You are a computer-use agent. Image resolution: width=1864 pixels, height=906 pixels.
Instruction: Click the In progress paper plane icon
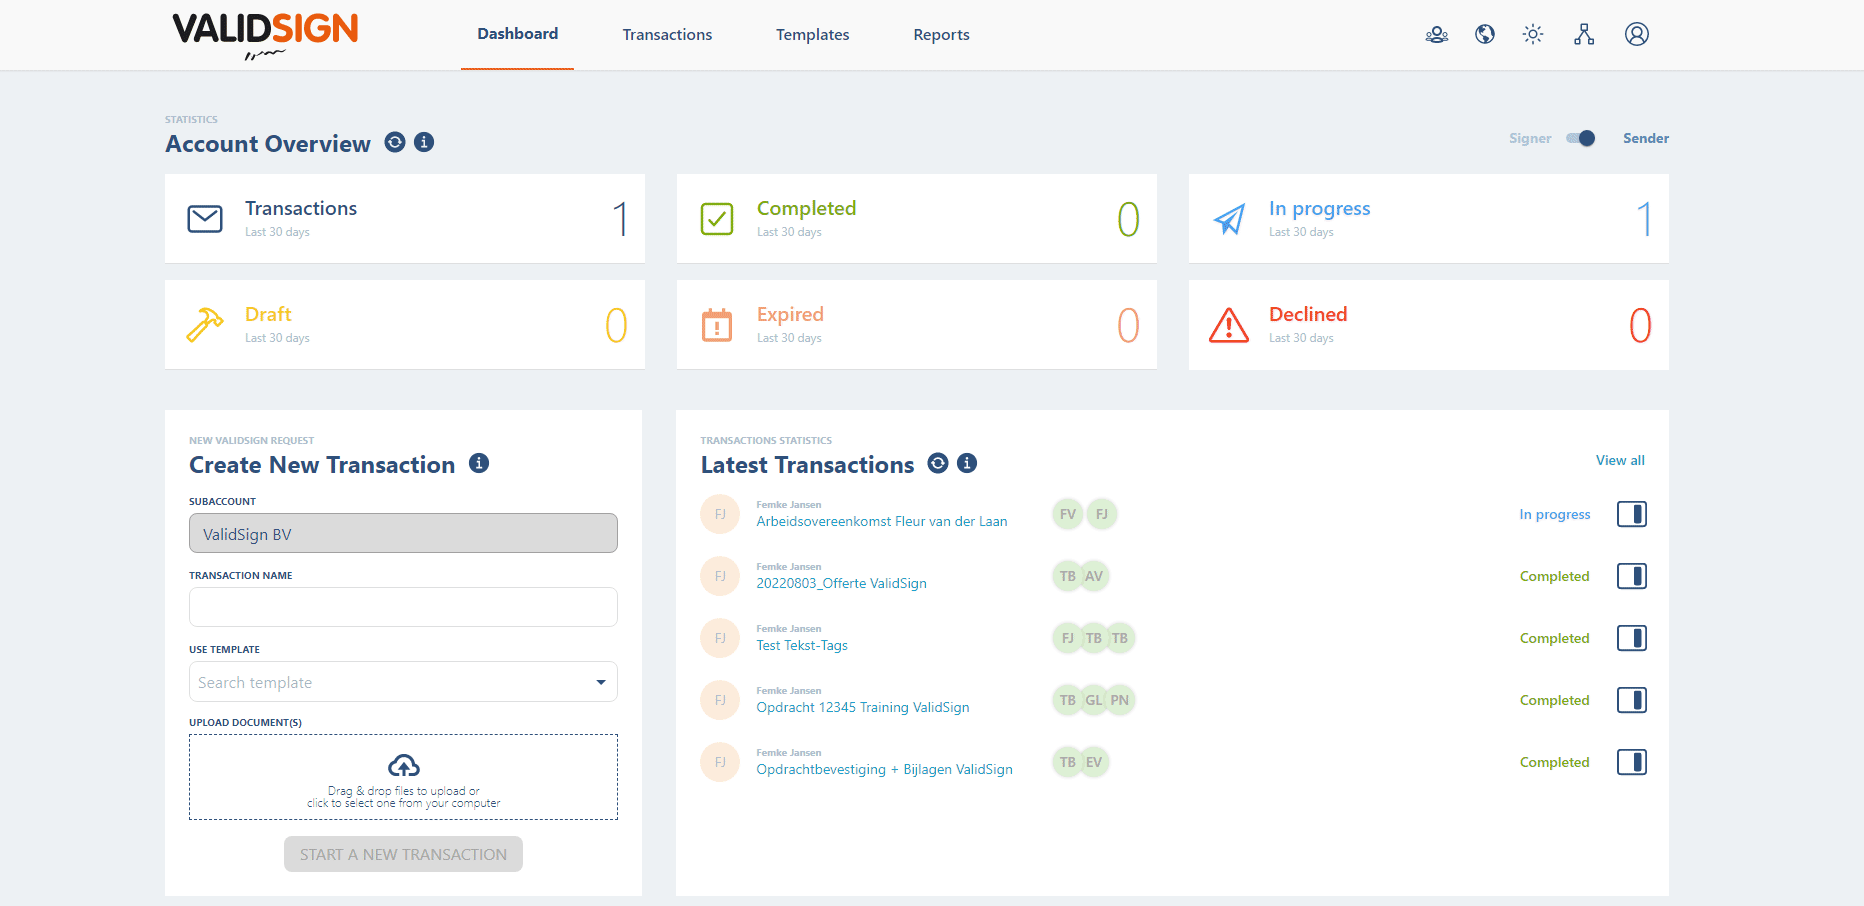[1229, 219]
